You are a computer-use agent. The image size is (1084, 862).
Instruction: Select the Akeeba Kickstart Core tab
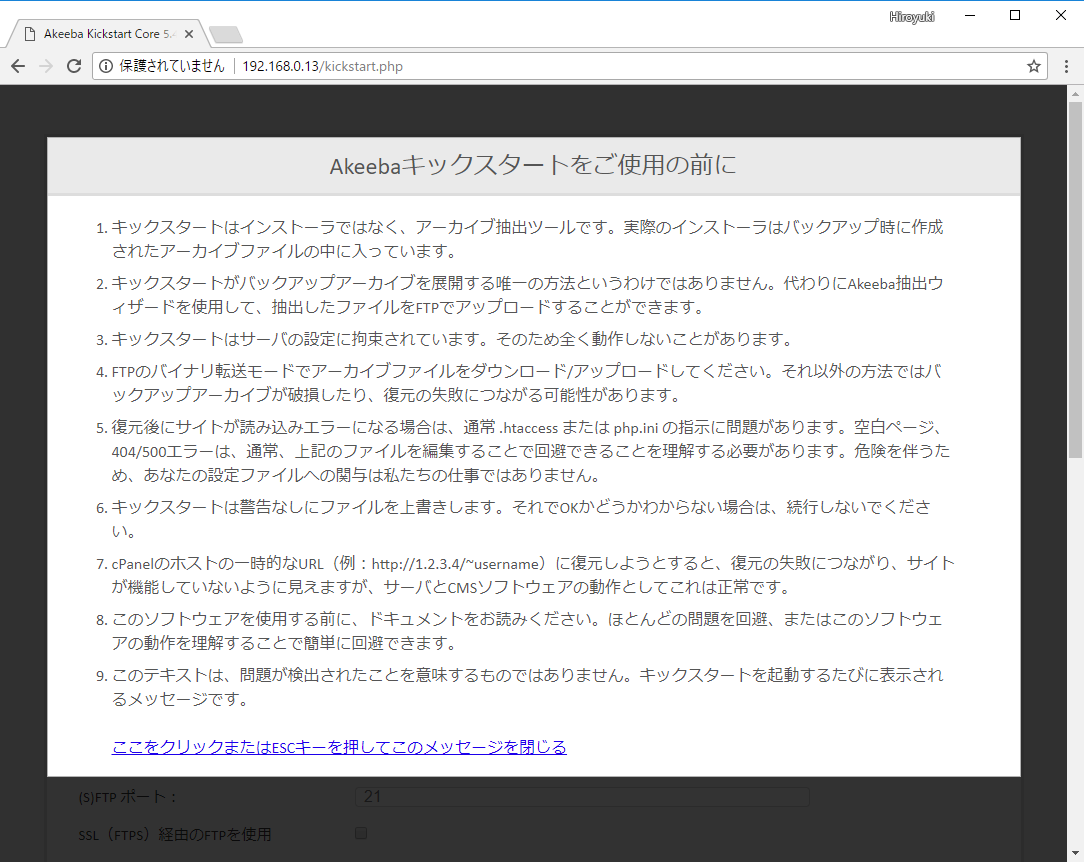coord(107,34)
